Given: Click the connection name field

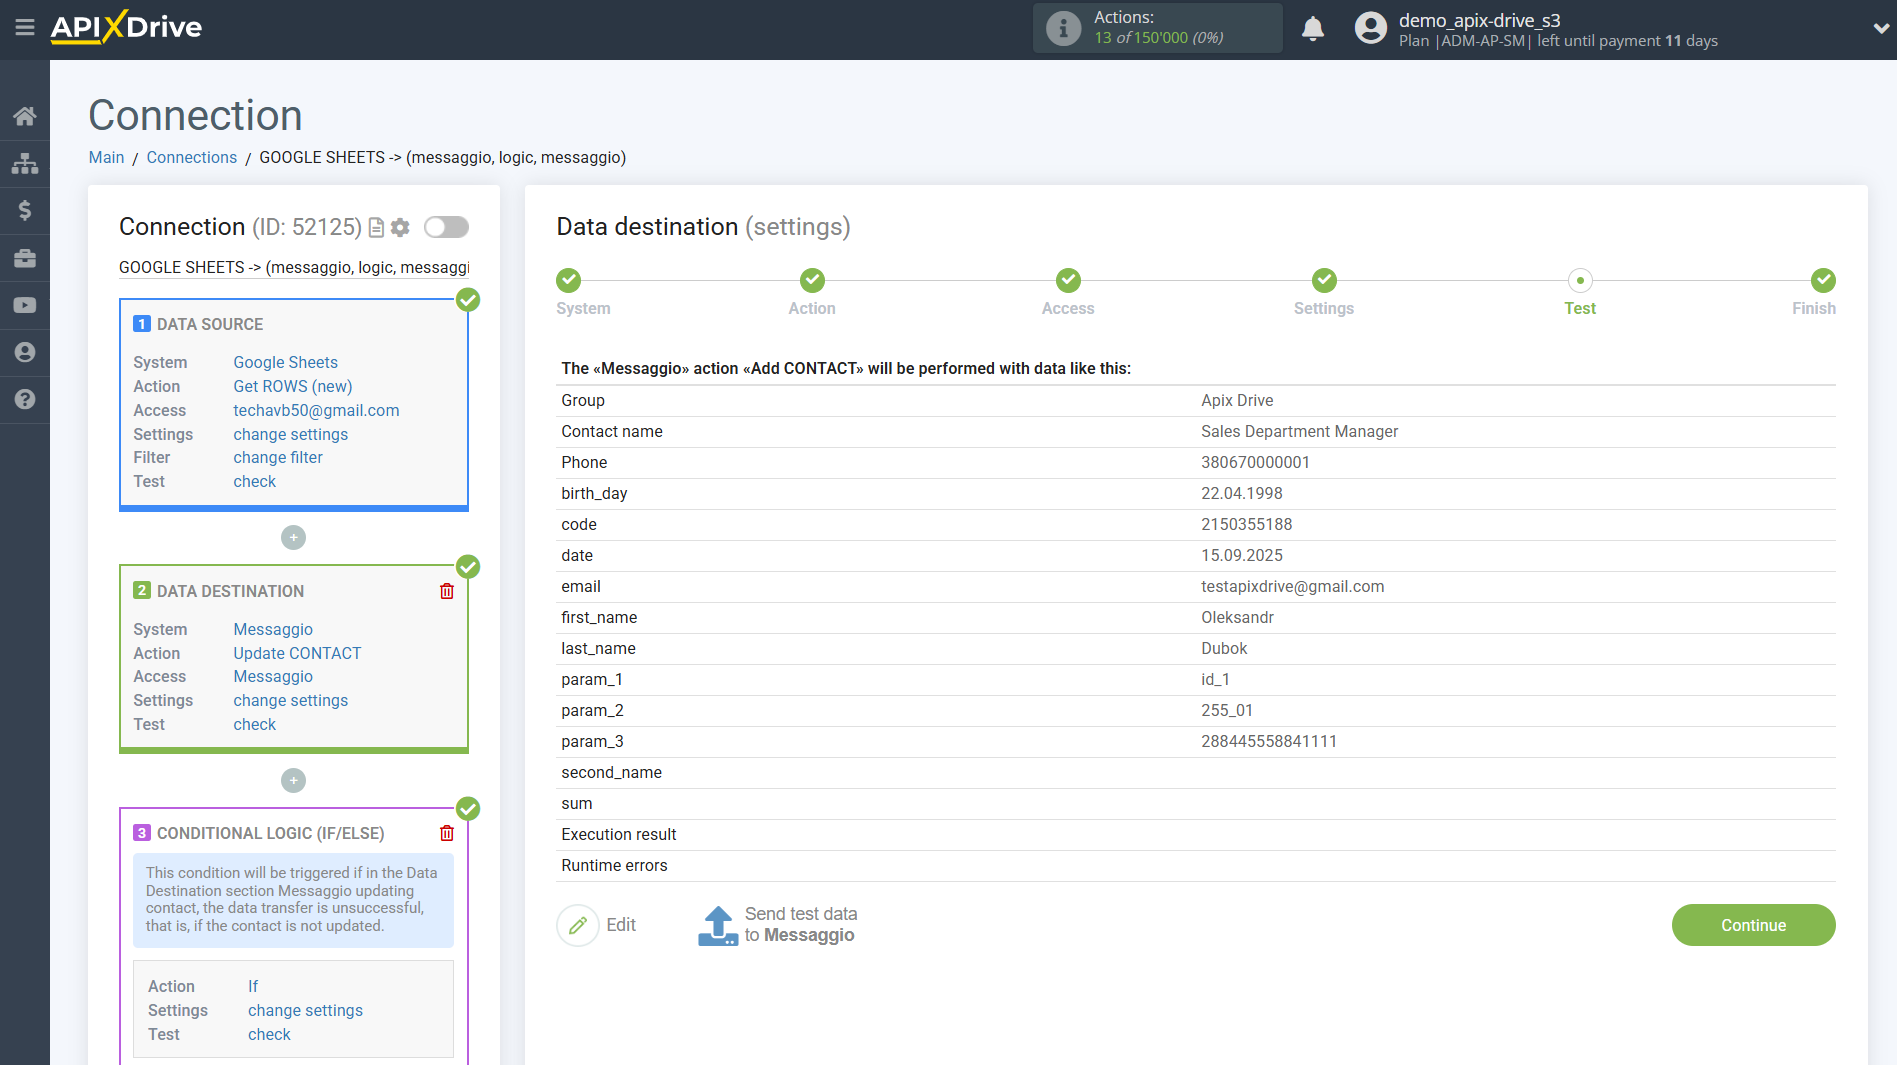Looking at the screenshot, I should coord(294,267).
